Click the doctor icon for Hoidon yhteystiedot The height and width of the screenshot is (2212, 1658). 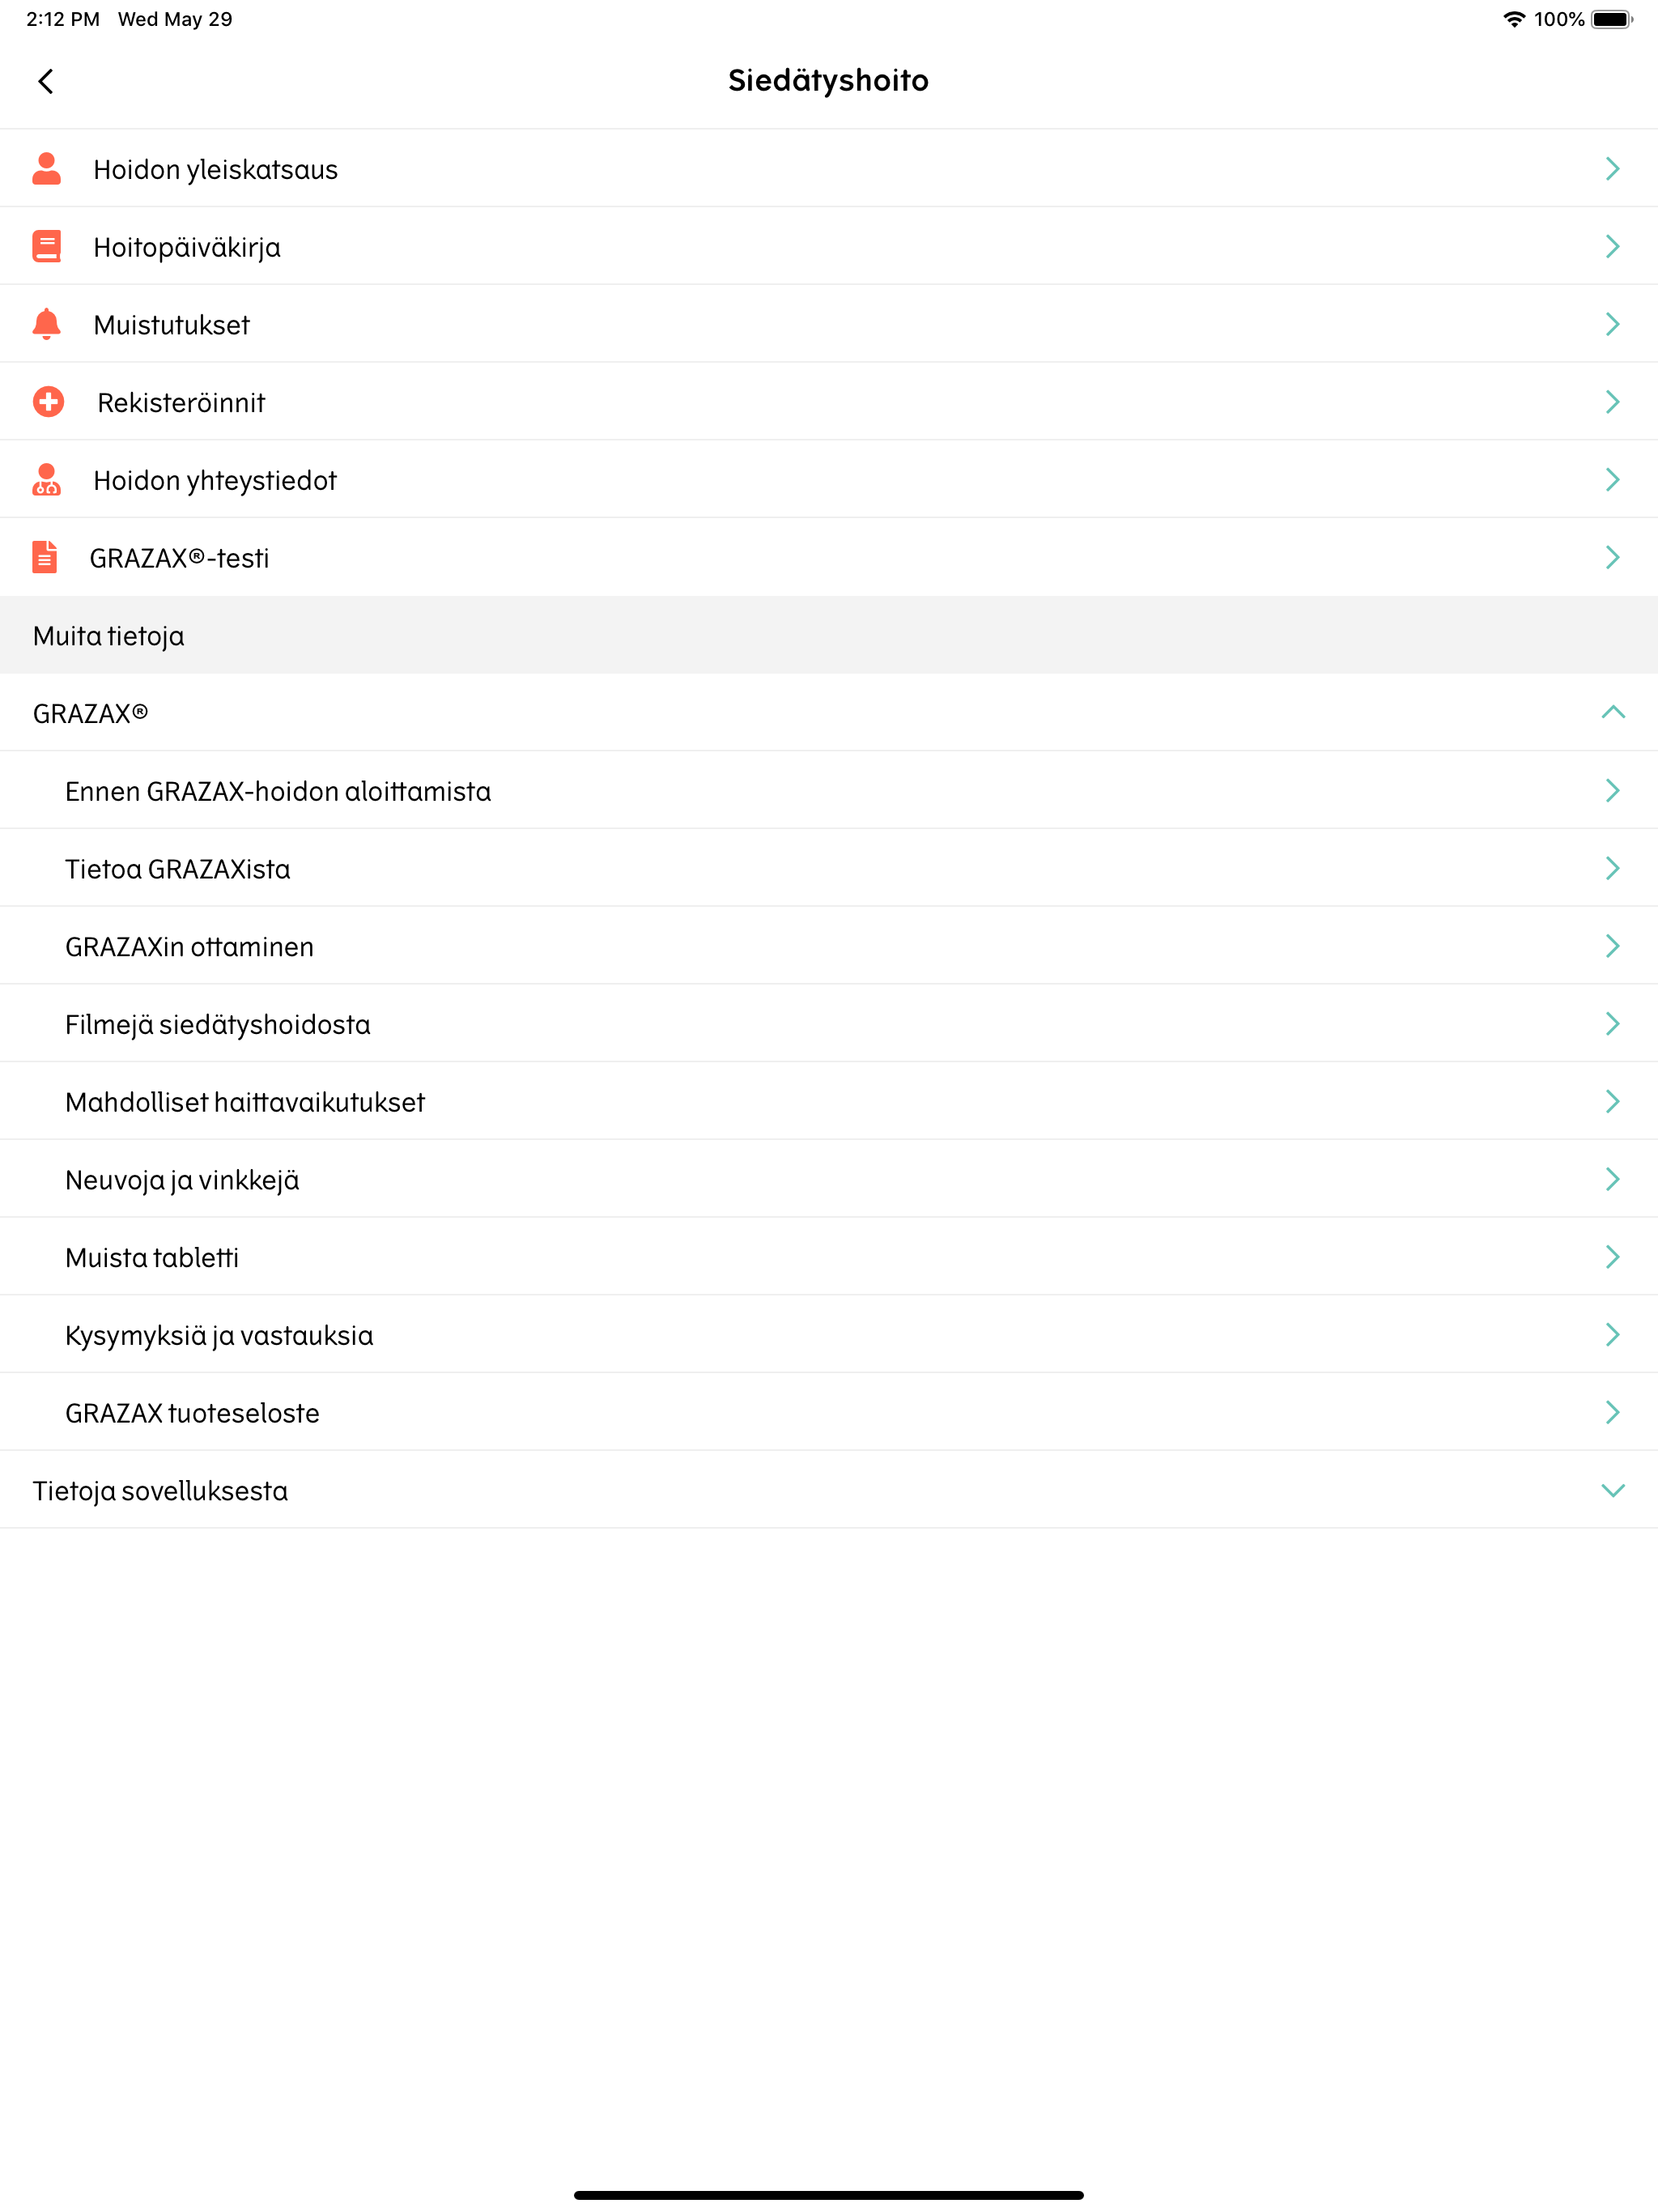(x=46, y=479)
